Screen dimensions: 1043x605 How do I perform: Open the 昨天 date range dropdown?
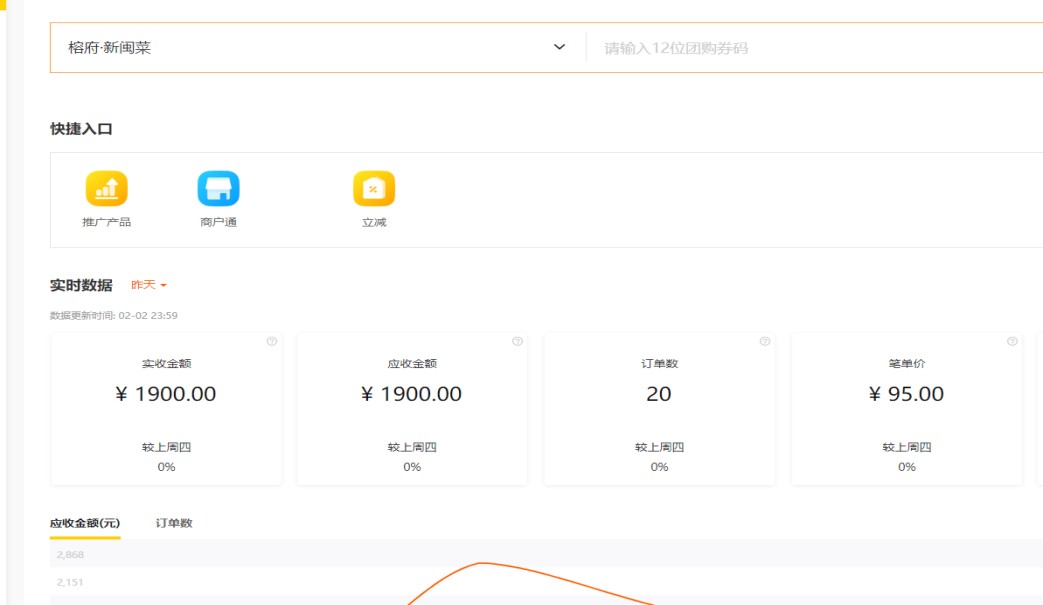148,285
